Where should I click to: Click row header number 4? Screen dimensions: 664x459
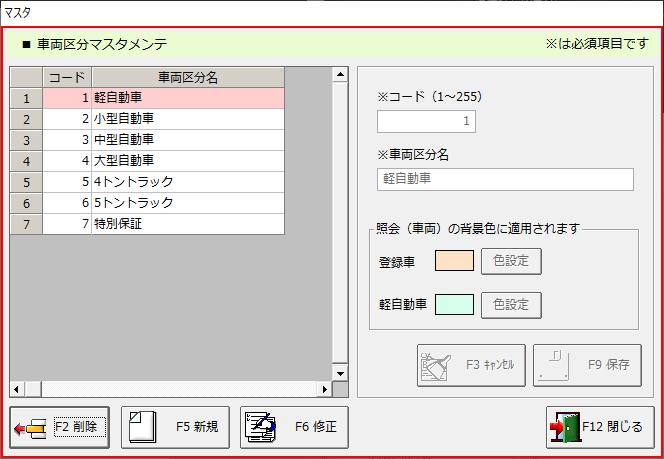(x=26, y=161)
